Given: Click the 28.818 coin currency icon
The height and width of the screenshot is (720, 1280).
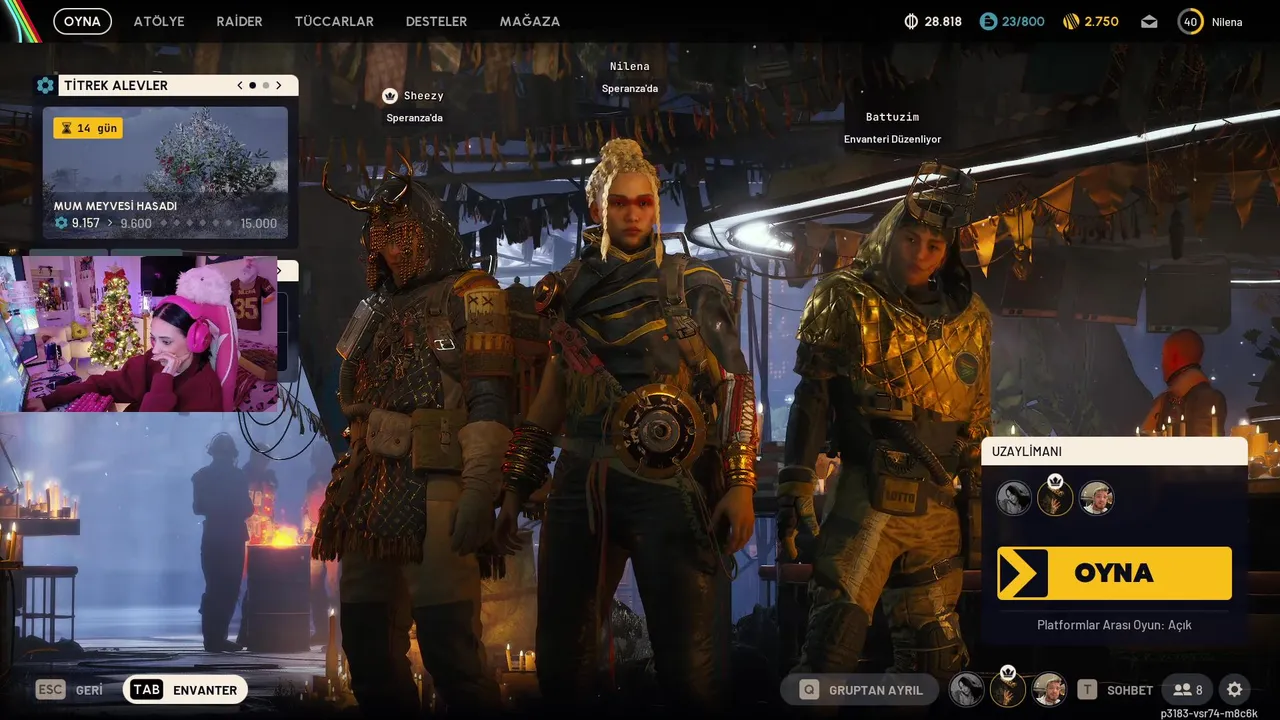Looking at the screenshot, I should tap(911, 21).
